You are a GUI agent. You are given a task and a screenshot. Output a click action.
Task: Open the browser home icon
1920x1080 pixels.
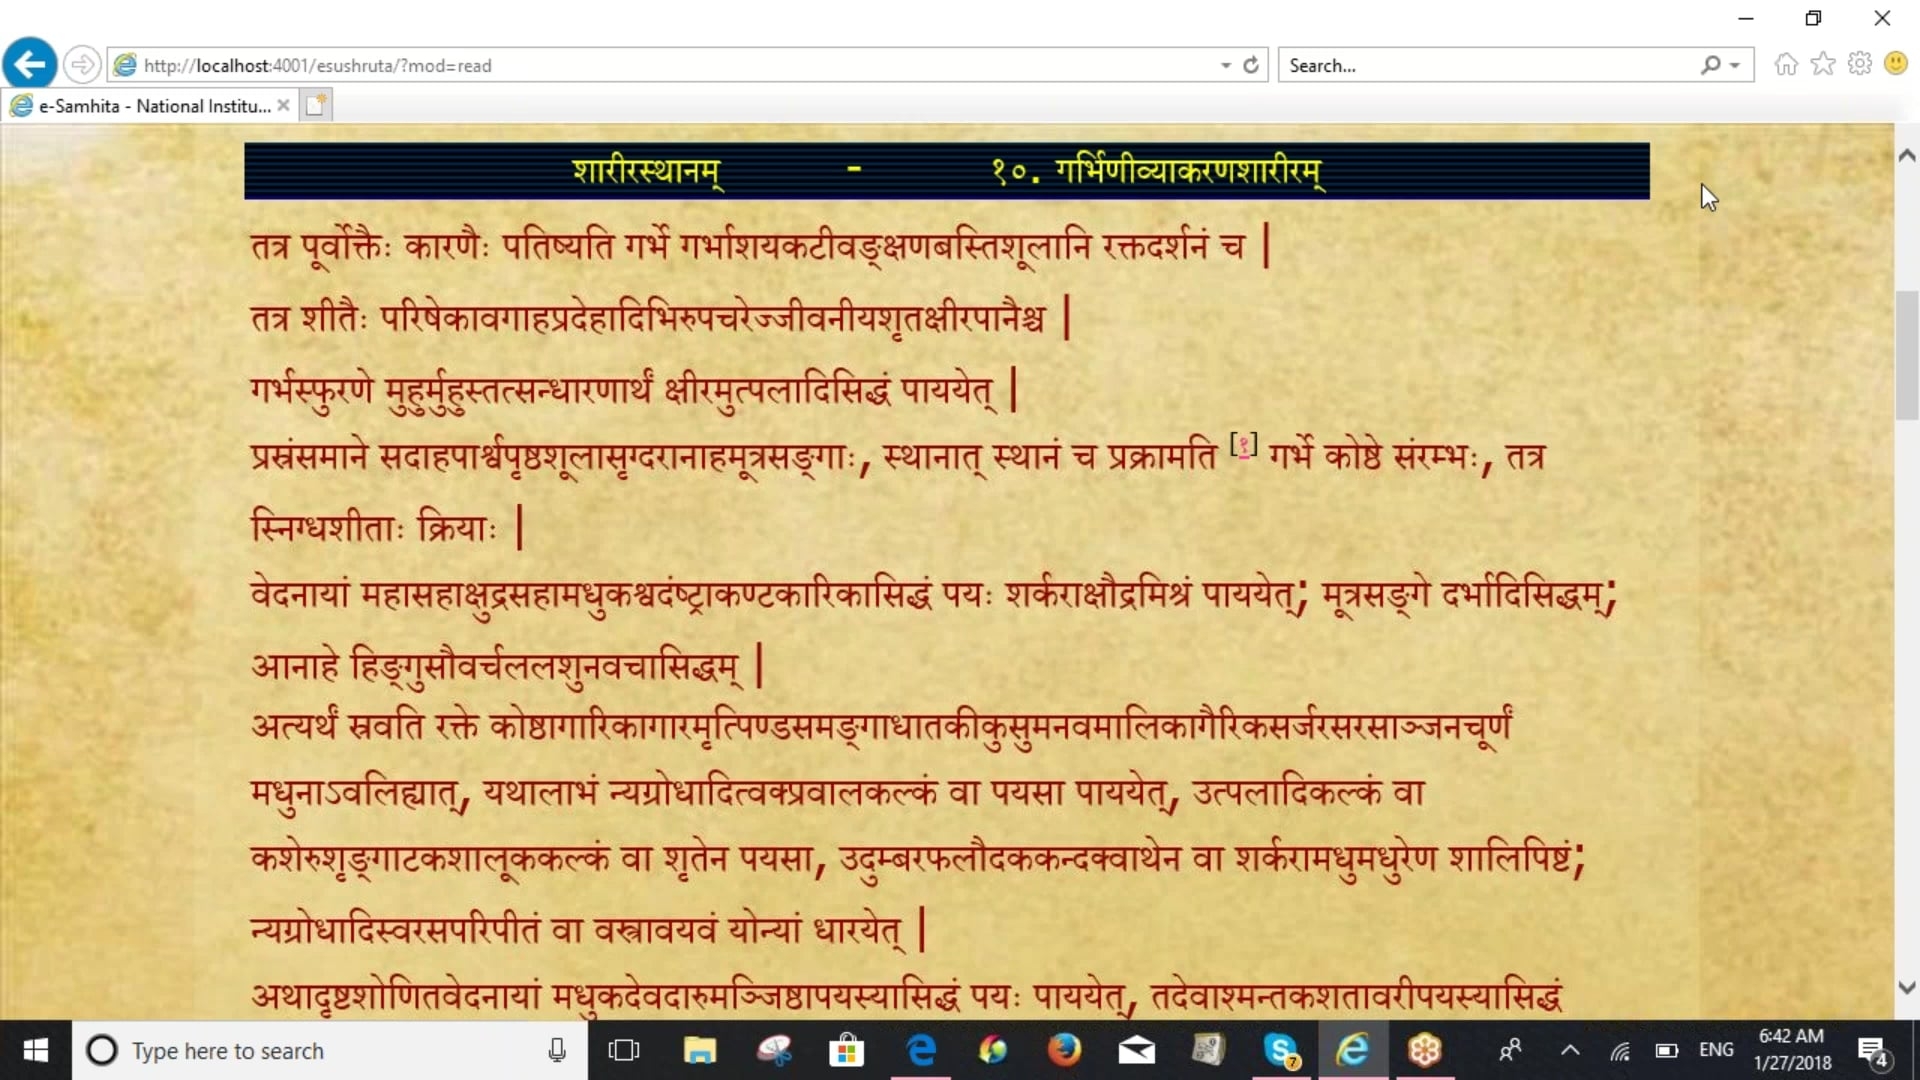[1786, 65]
